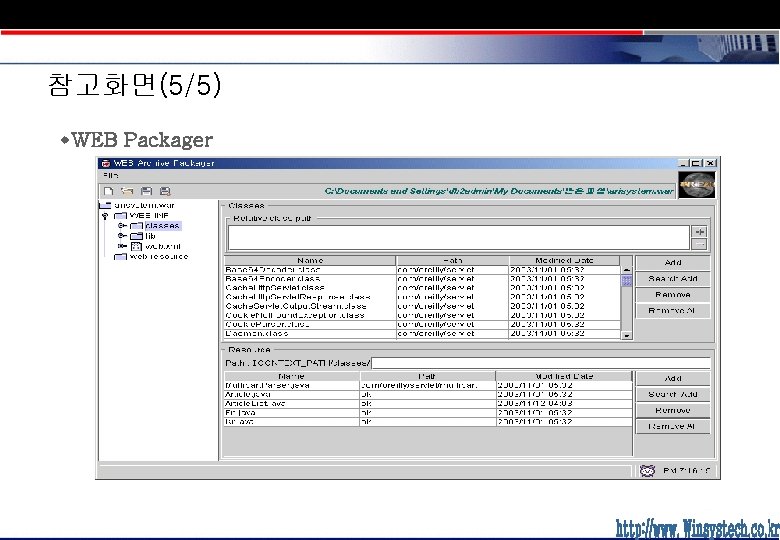Select the ArticleList.java resource row
780x540 pixels.
point(428,403)
